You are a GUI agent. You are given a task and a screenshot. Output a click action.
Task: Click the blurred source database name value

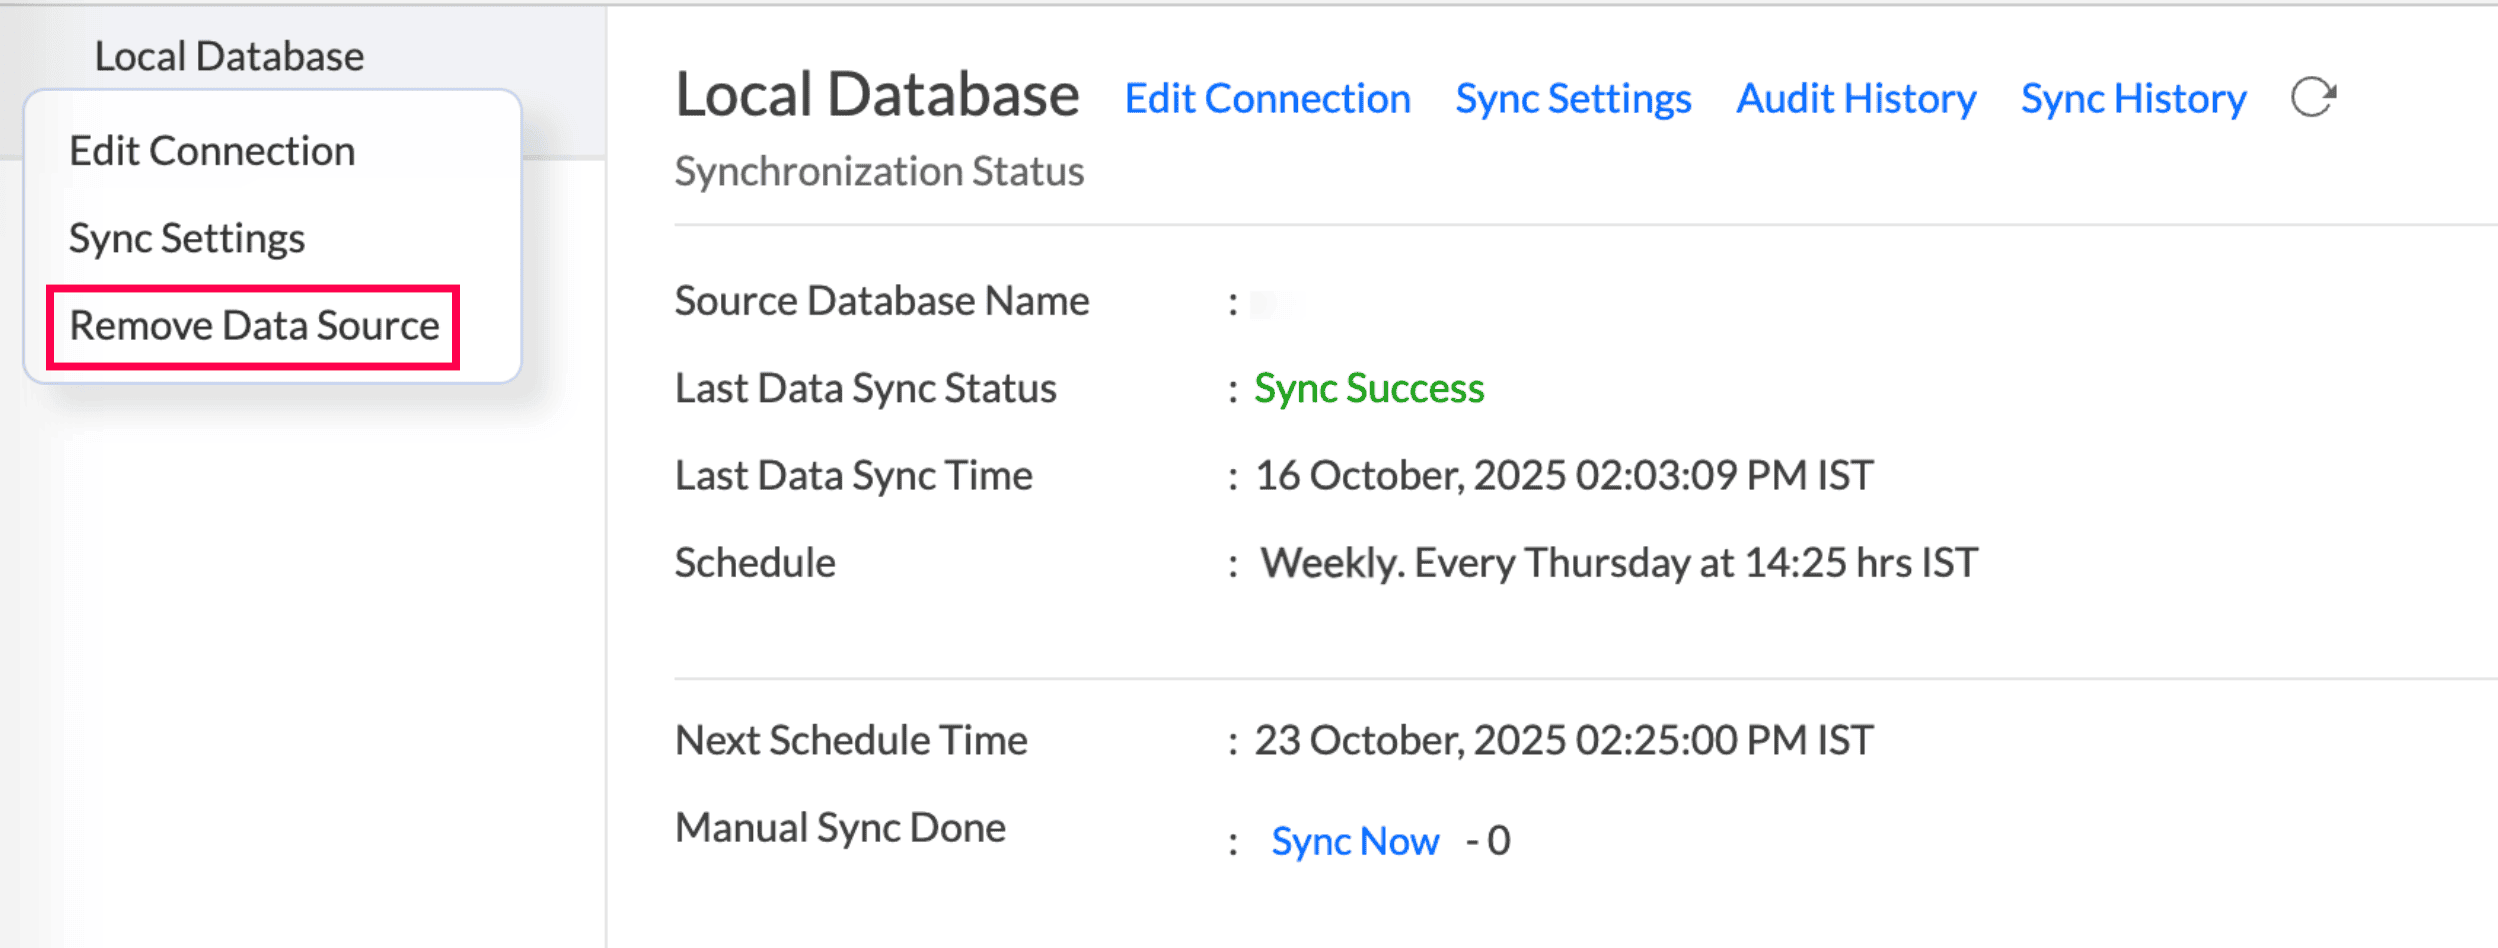1273,302
